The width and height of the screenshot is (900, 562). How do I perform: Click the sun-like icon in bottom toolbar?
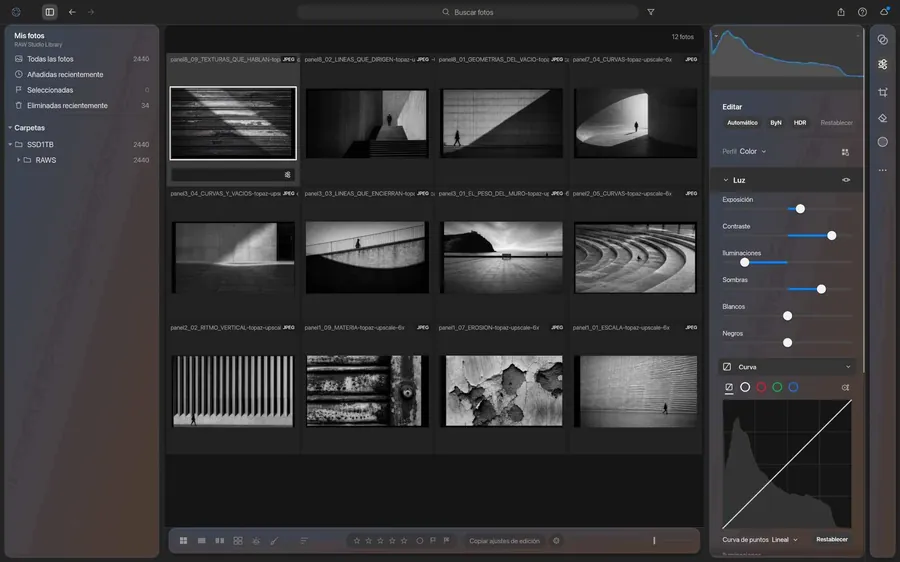coord(256,541)
